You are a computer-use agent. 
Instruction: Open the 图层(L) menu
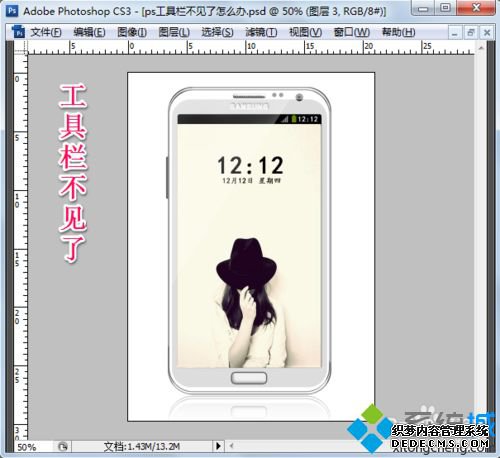174,32
